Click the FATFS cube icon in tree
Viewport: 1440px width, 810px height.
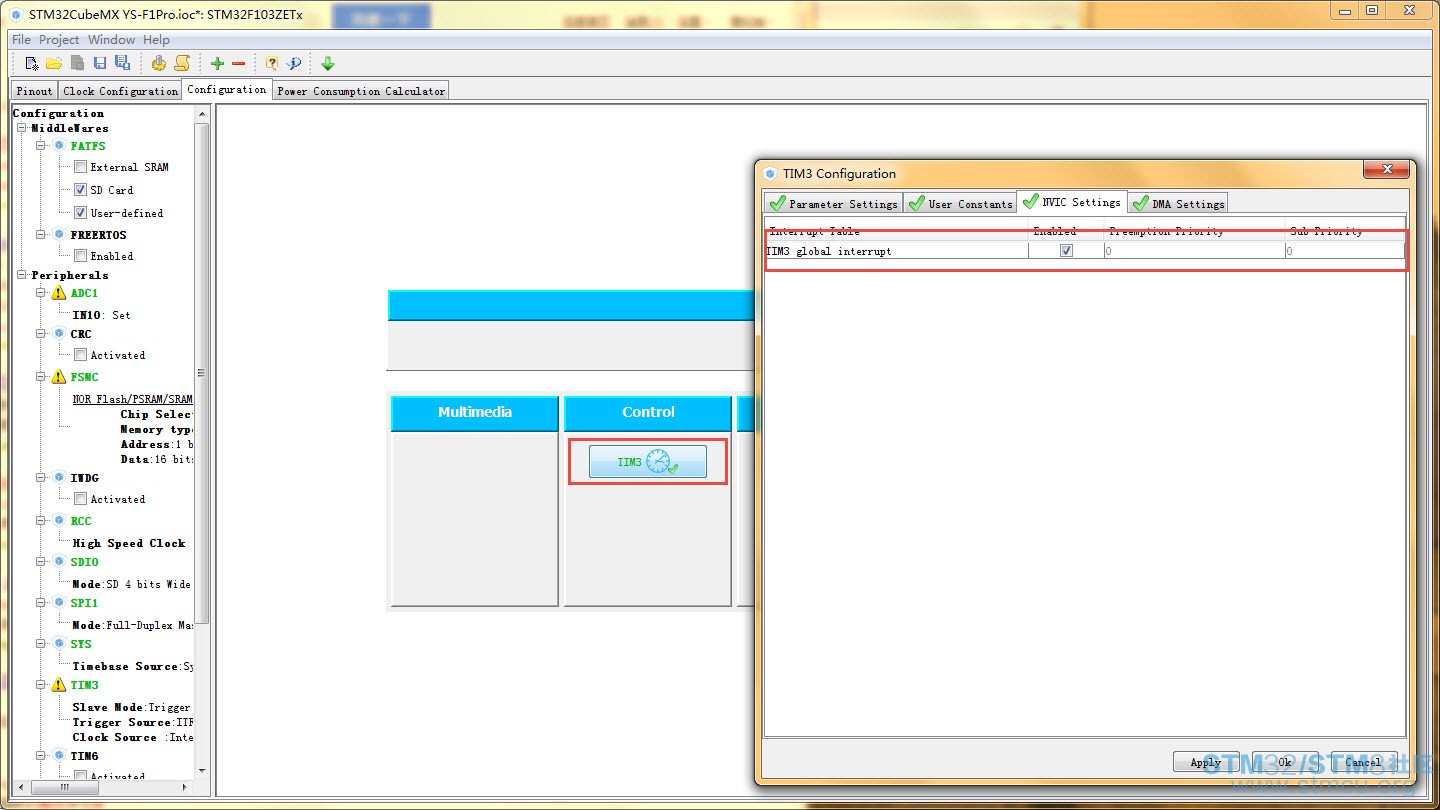[x=59, y=146]
